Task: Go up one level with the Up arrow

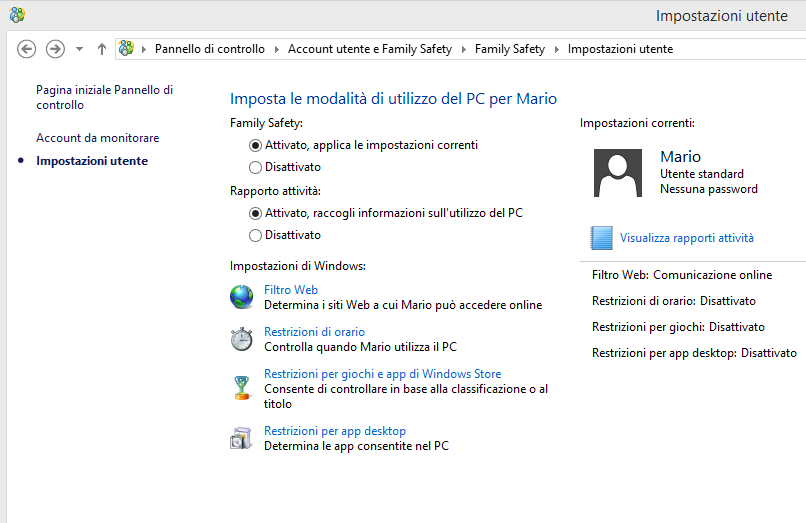Action: click(x=102, y=49)
